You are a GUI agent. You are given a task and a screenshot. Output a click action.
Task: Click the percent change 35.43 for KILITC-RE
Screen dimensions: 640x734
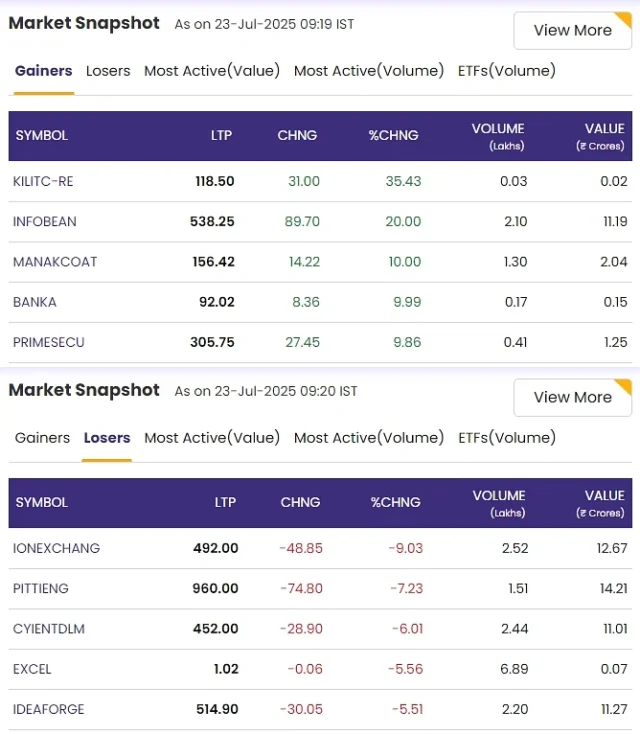point(403,181)
